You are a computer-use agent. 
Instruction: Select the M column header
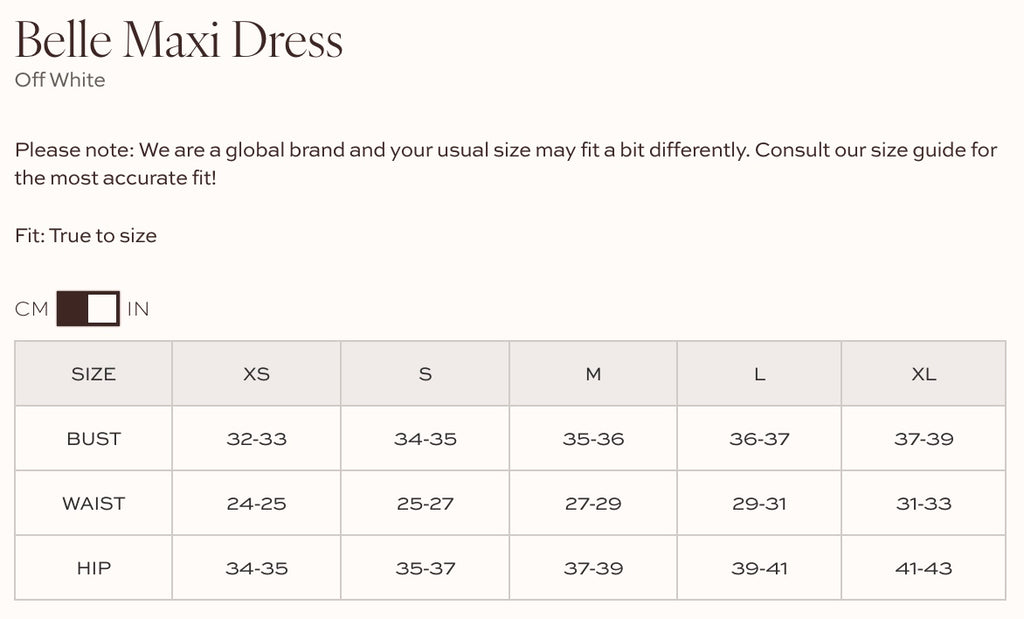[593, 374]
